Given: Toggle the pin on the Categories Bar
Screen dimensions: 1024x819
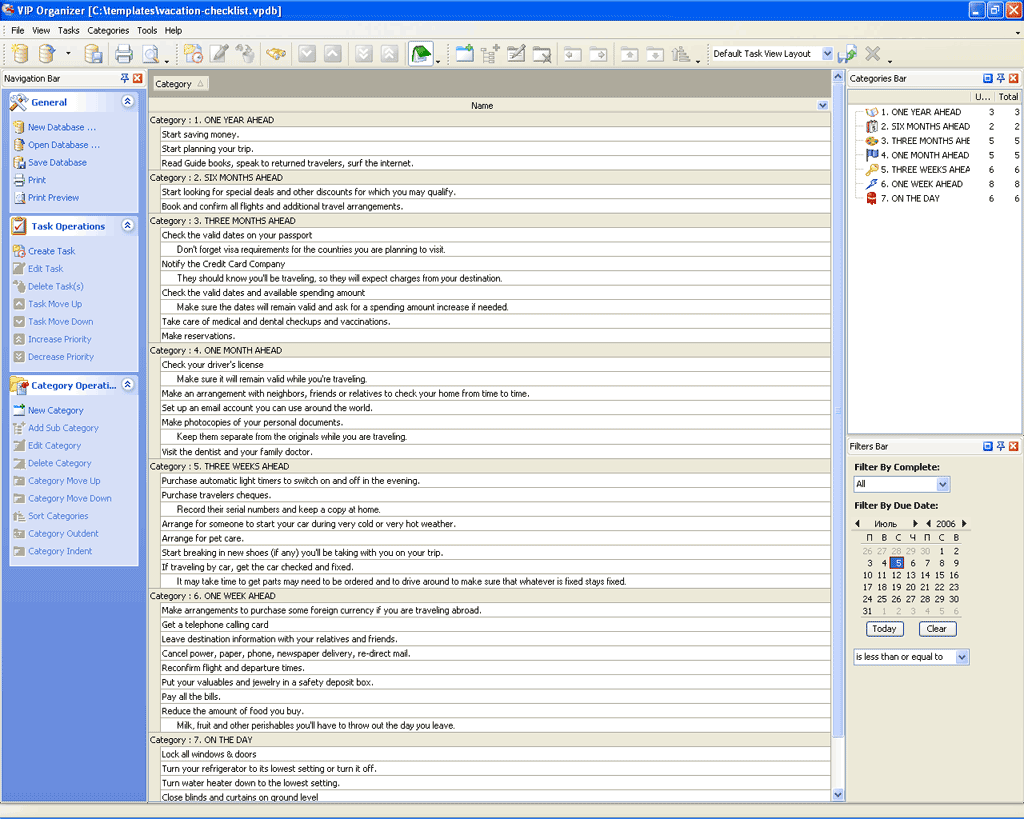Looking at the screenshot, I should [1001, 78].
